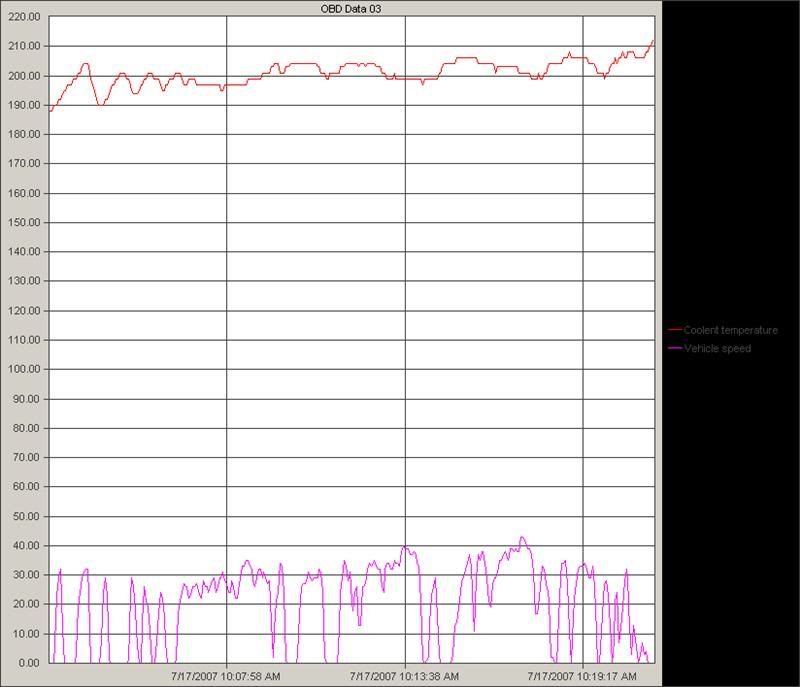Click the red legend line for Coolent temperature

[675, 331]
